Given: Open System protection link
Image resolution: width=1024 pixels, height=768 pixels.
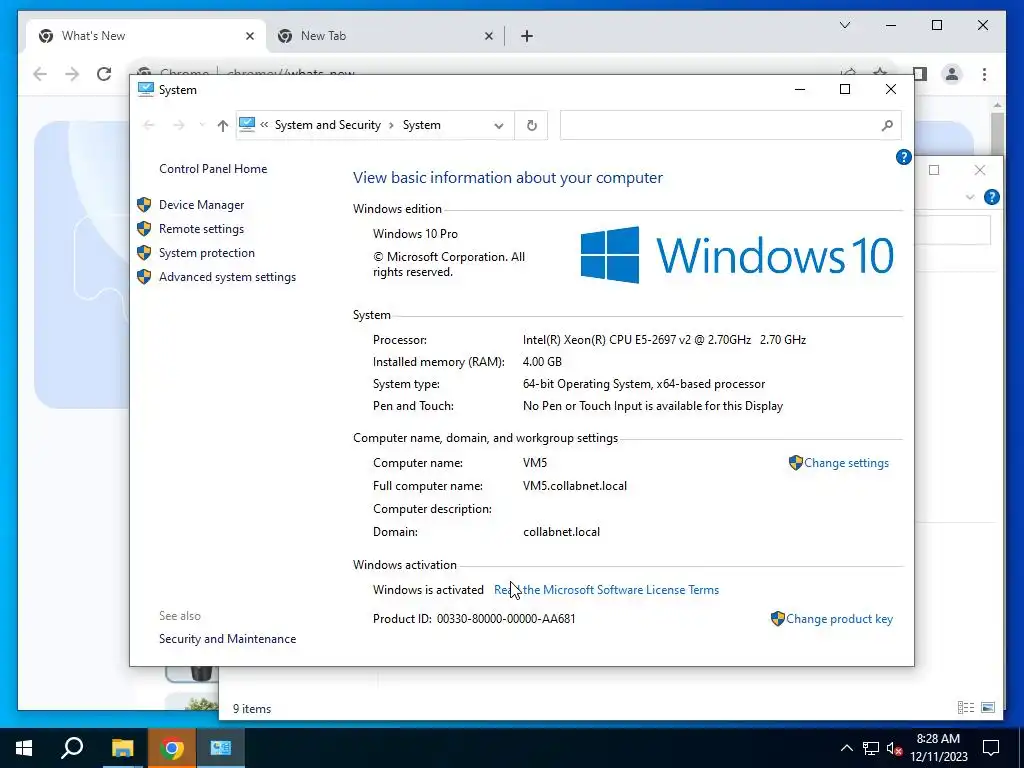Looking at the screenshot, I should point(206,253).
